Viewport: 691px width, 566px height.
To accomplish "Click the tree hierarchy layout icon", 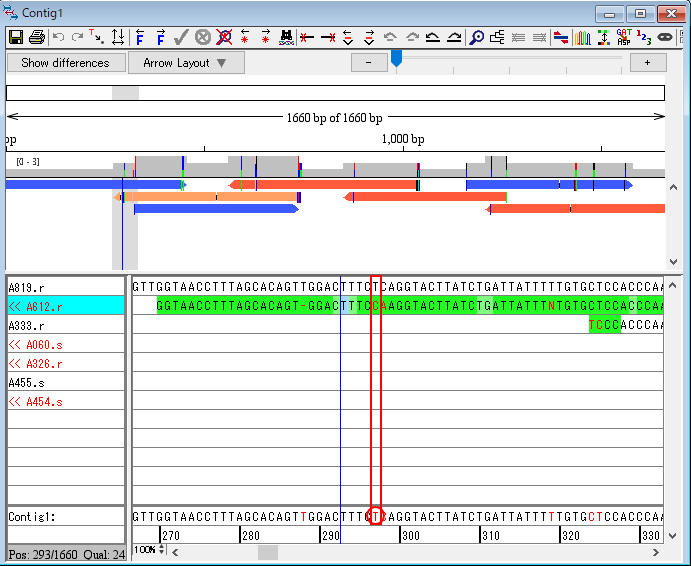I will coord(498,37).
